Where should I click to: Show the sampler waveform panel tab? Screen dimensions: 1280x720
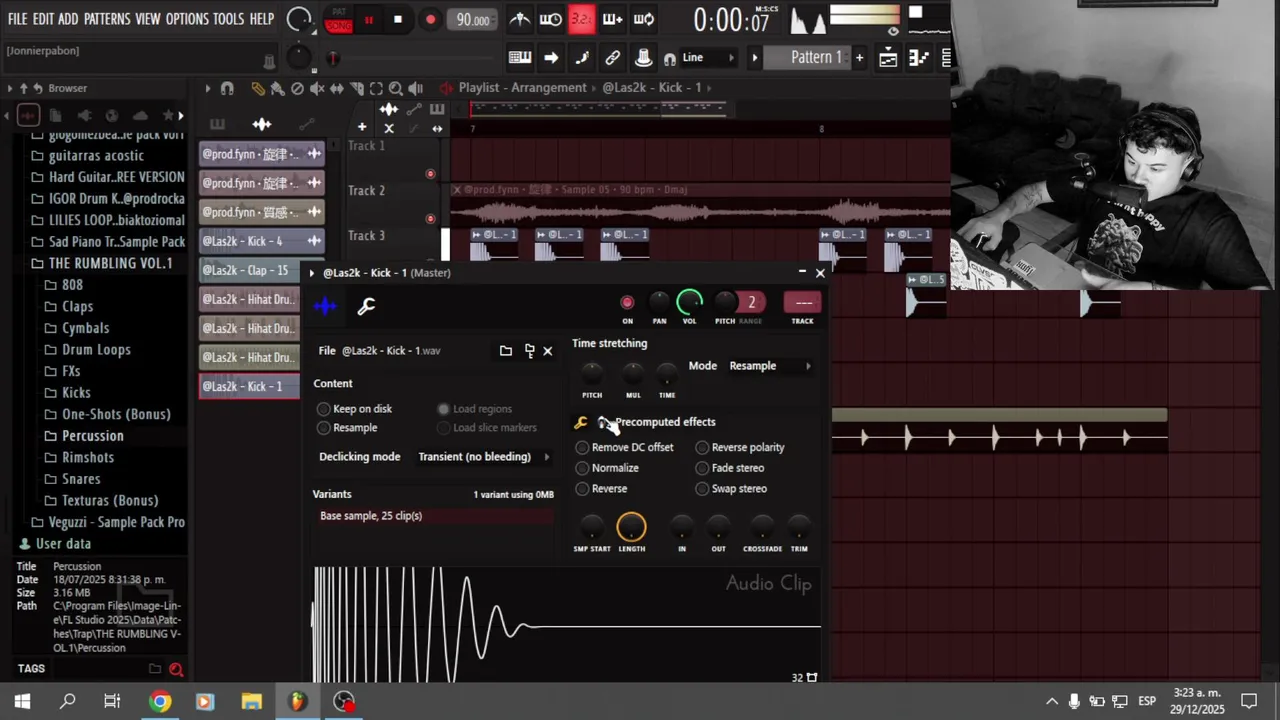[325, 306]
